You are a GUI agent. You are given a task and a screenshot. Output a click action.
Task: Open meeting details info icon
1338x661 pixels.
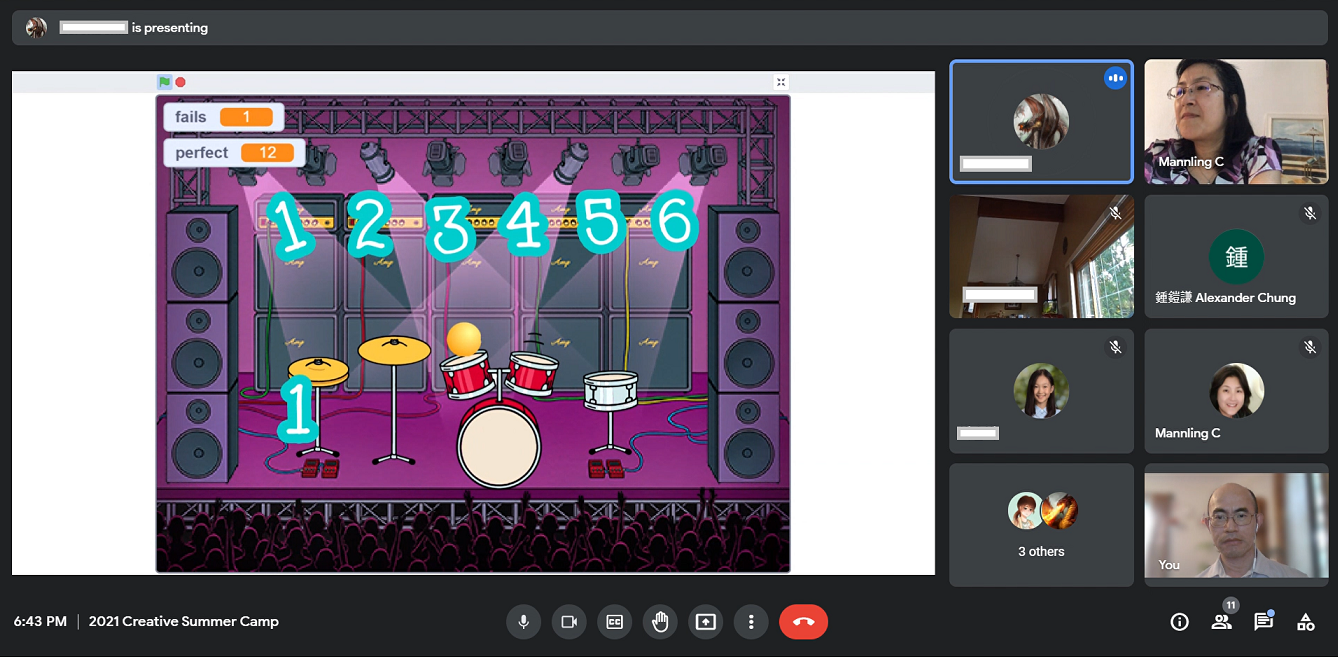click(1179, 622)
